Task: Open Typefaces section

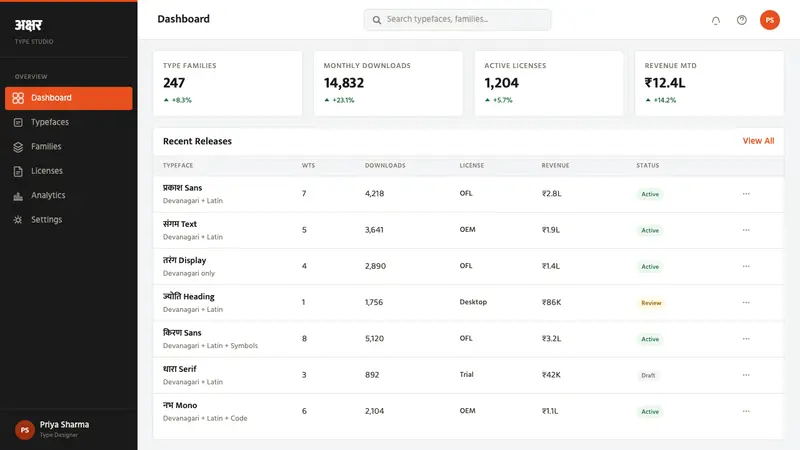Action: pyautogui.click(x=68, y=122)
